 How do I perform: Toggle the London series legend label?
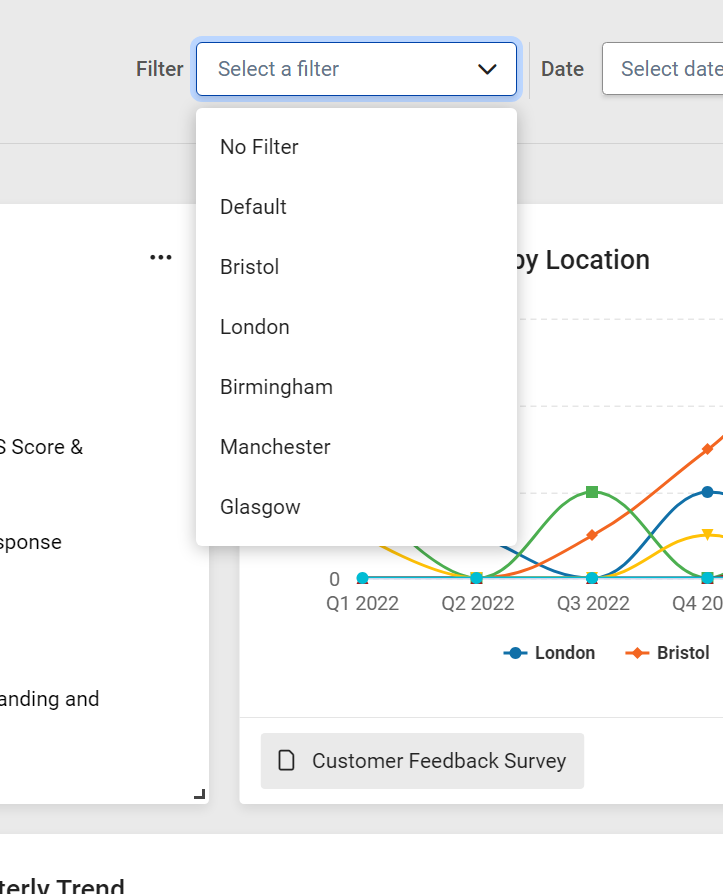(x=565, y=653)
